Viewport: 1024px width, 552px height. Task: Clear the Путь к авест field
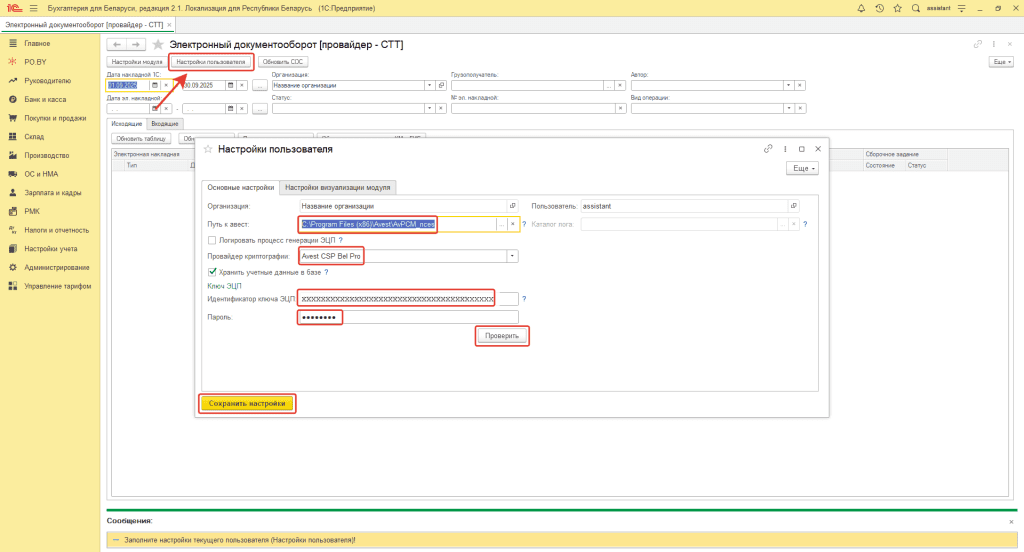point(512,225)
